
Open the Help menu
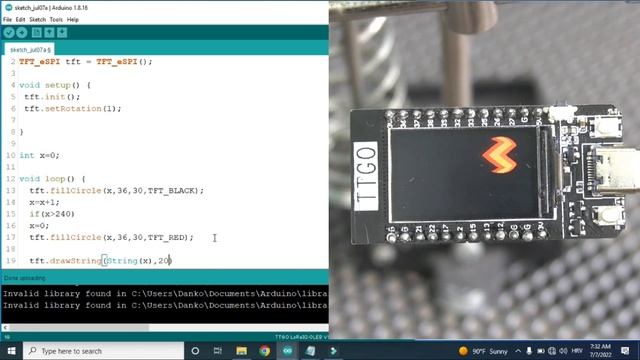tap(73, 20)
